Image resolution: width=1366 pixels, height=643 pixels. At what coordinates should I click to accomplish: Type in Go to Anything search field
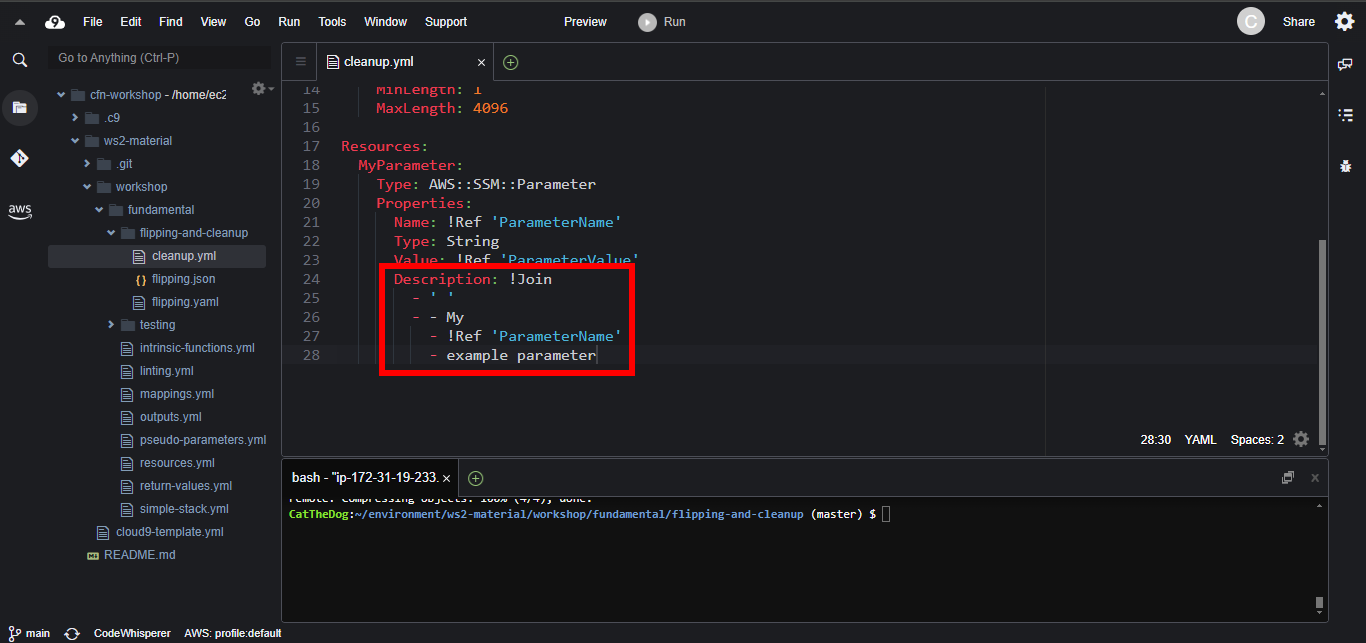(160, 58)
